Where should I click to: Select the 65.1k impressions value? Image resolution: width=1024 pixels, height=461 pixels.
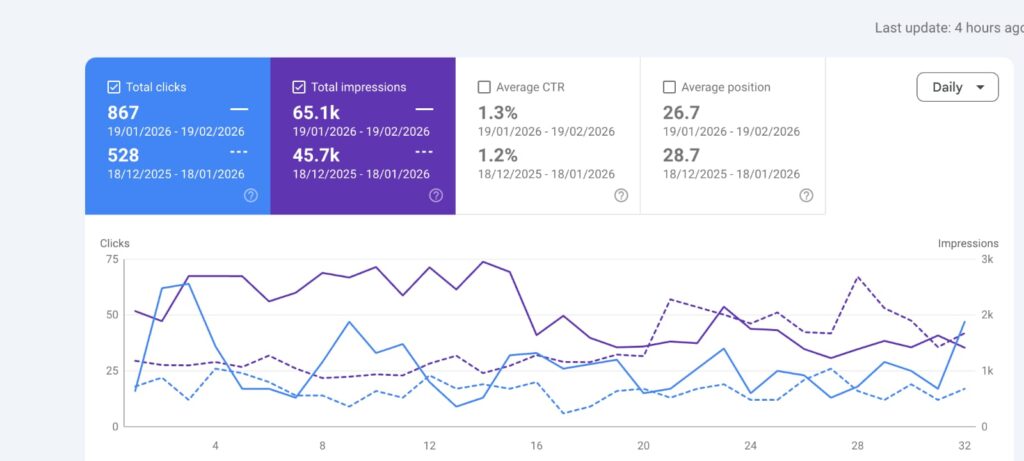pos(316,112)
